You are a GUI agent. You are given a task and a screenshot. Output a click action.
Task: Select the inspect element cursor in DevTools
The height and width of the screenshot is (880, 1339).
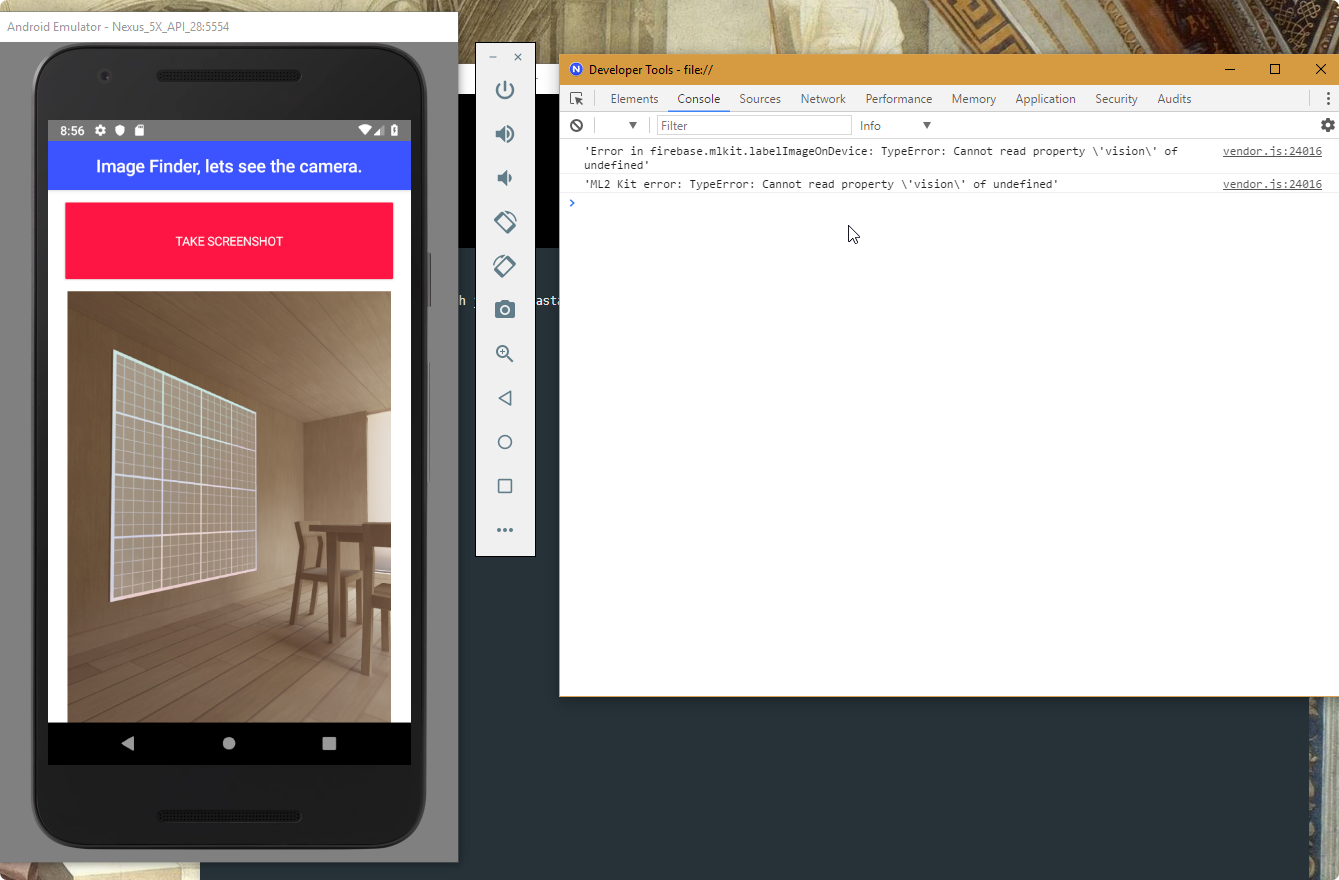tap(577, 98)
